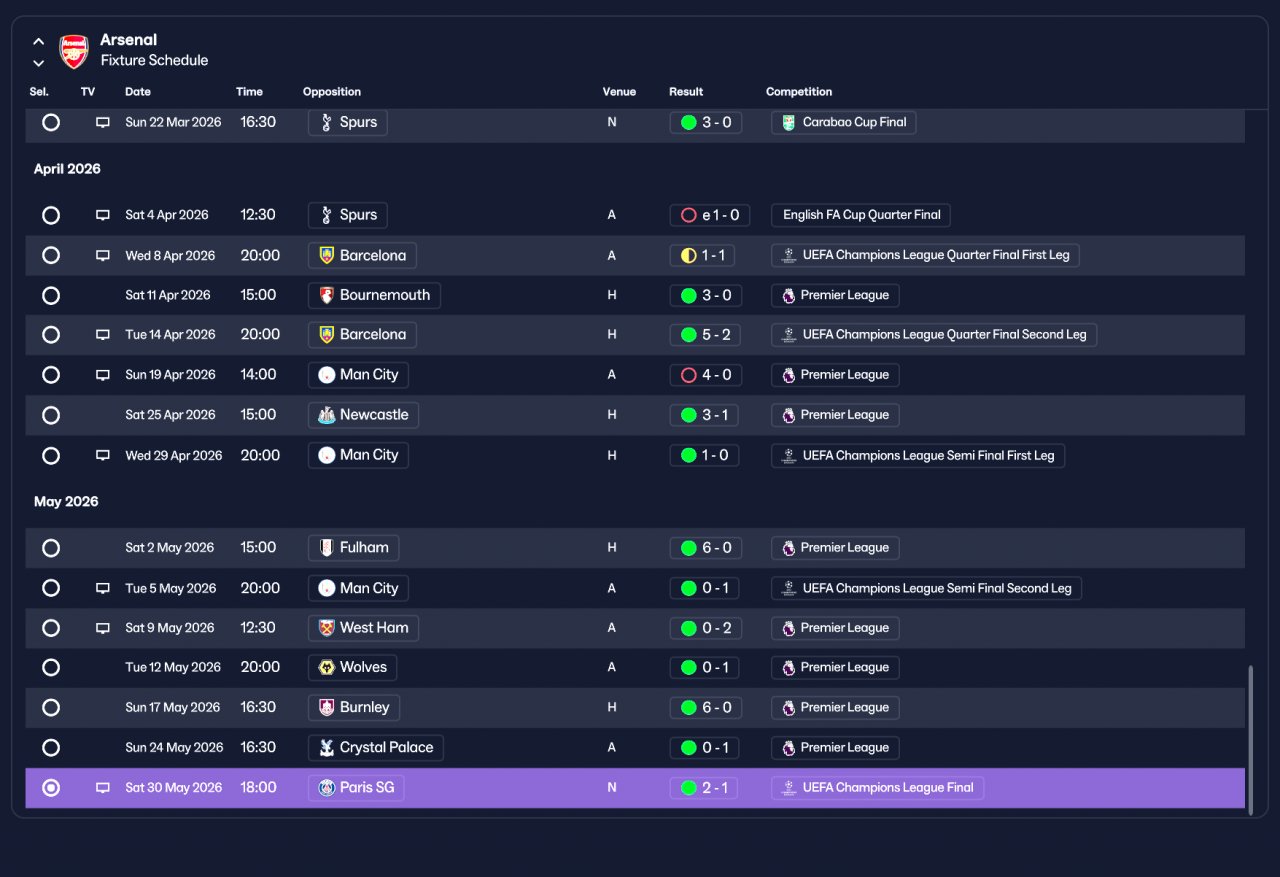Open the Bournemouth opposition button
The image size is (1280, 877).
374,295
